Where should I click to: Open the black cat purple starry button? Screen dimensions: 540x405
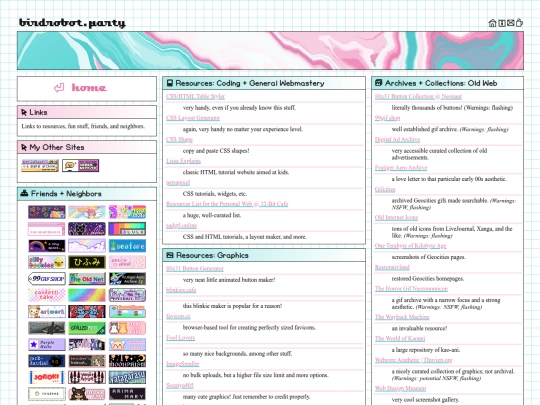(x=87, y=229)
